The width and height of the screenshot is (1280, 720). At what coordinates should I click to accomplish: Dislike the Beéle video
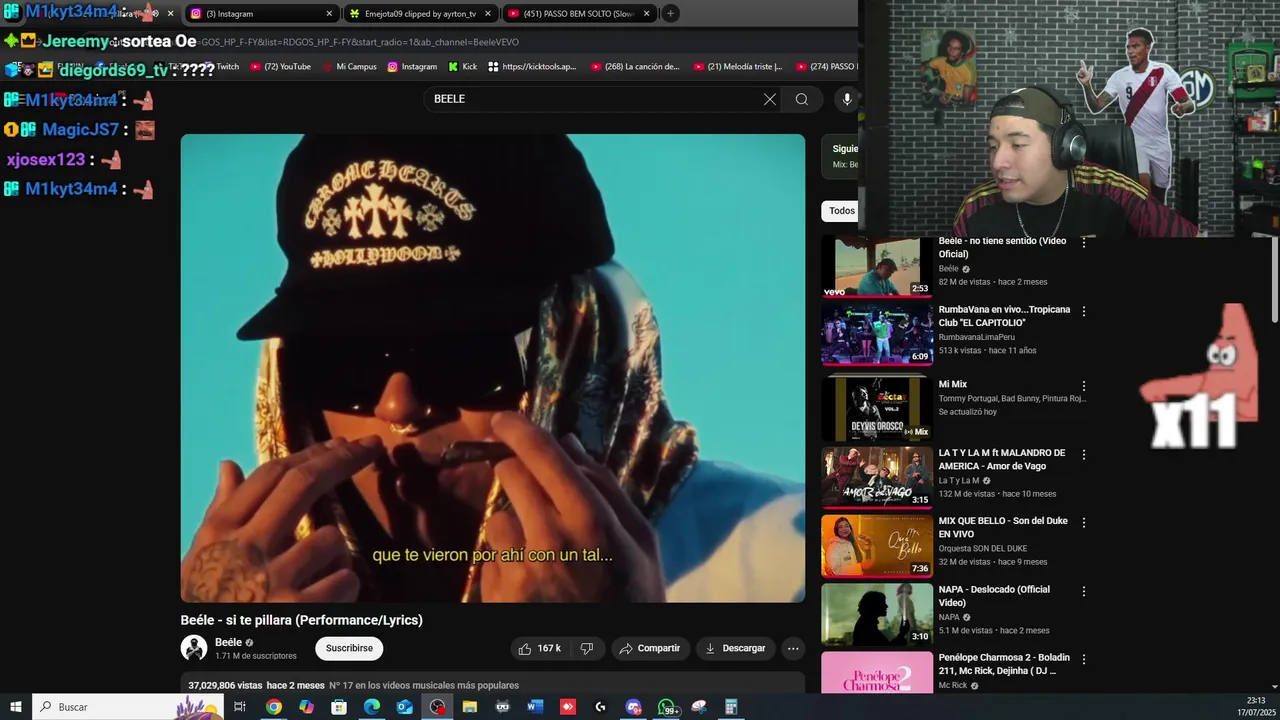[587, 648]
